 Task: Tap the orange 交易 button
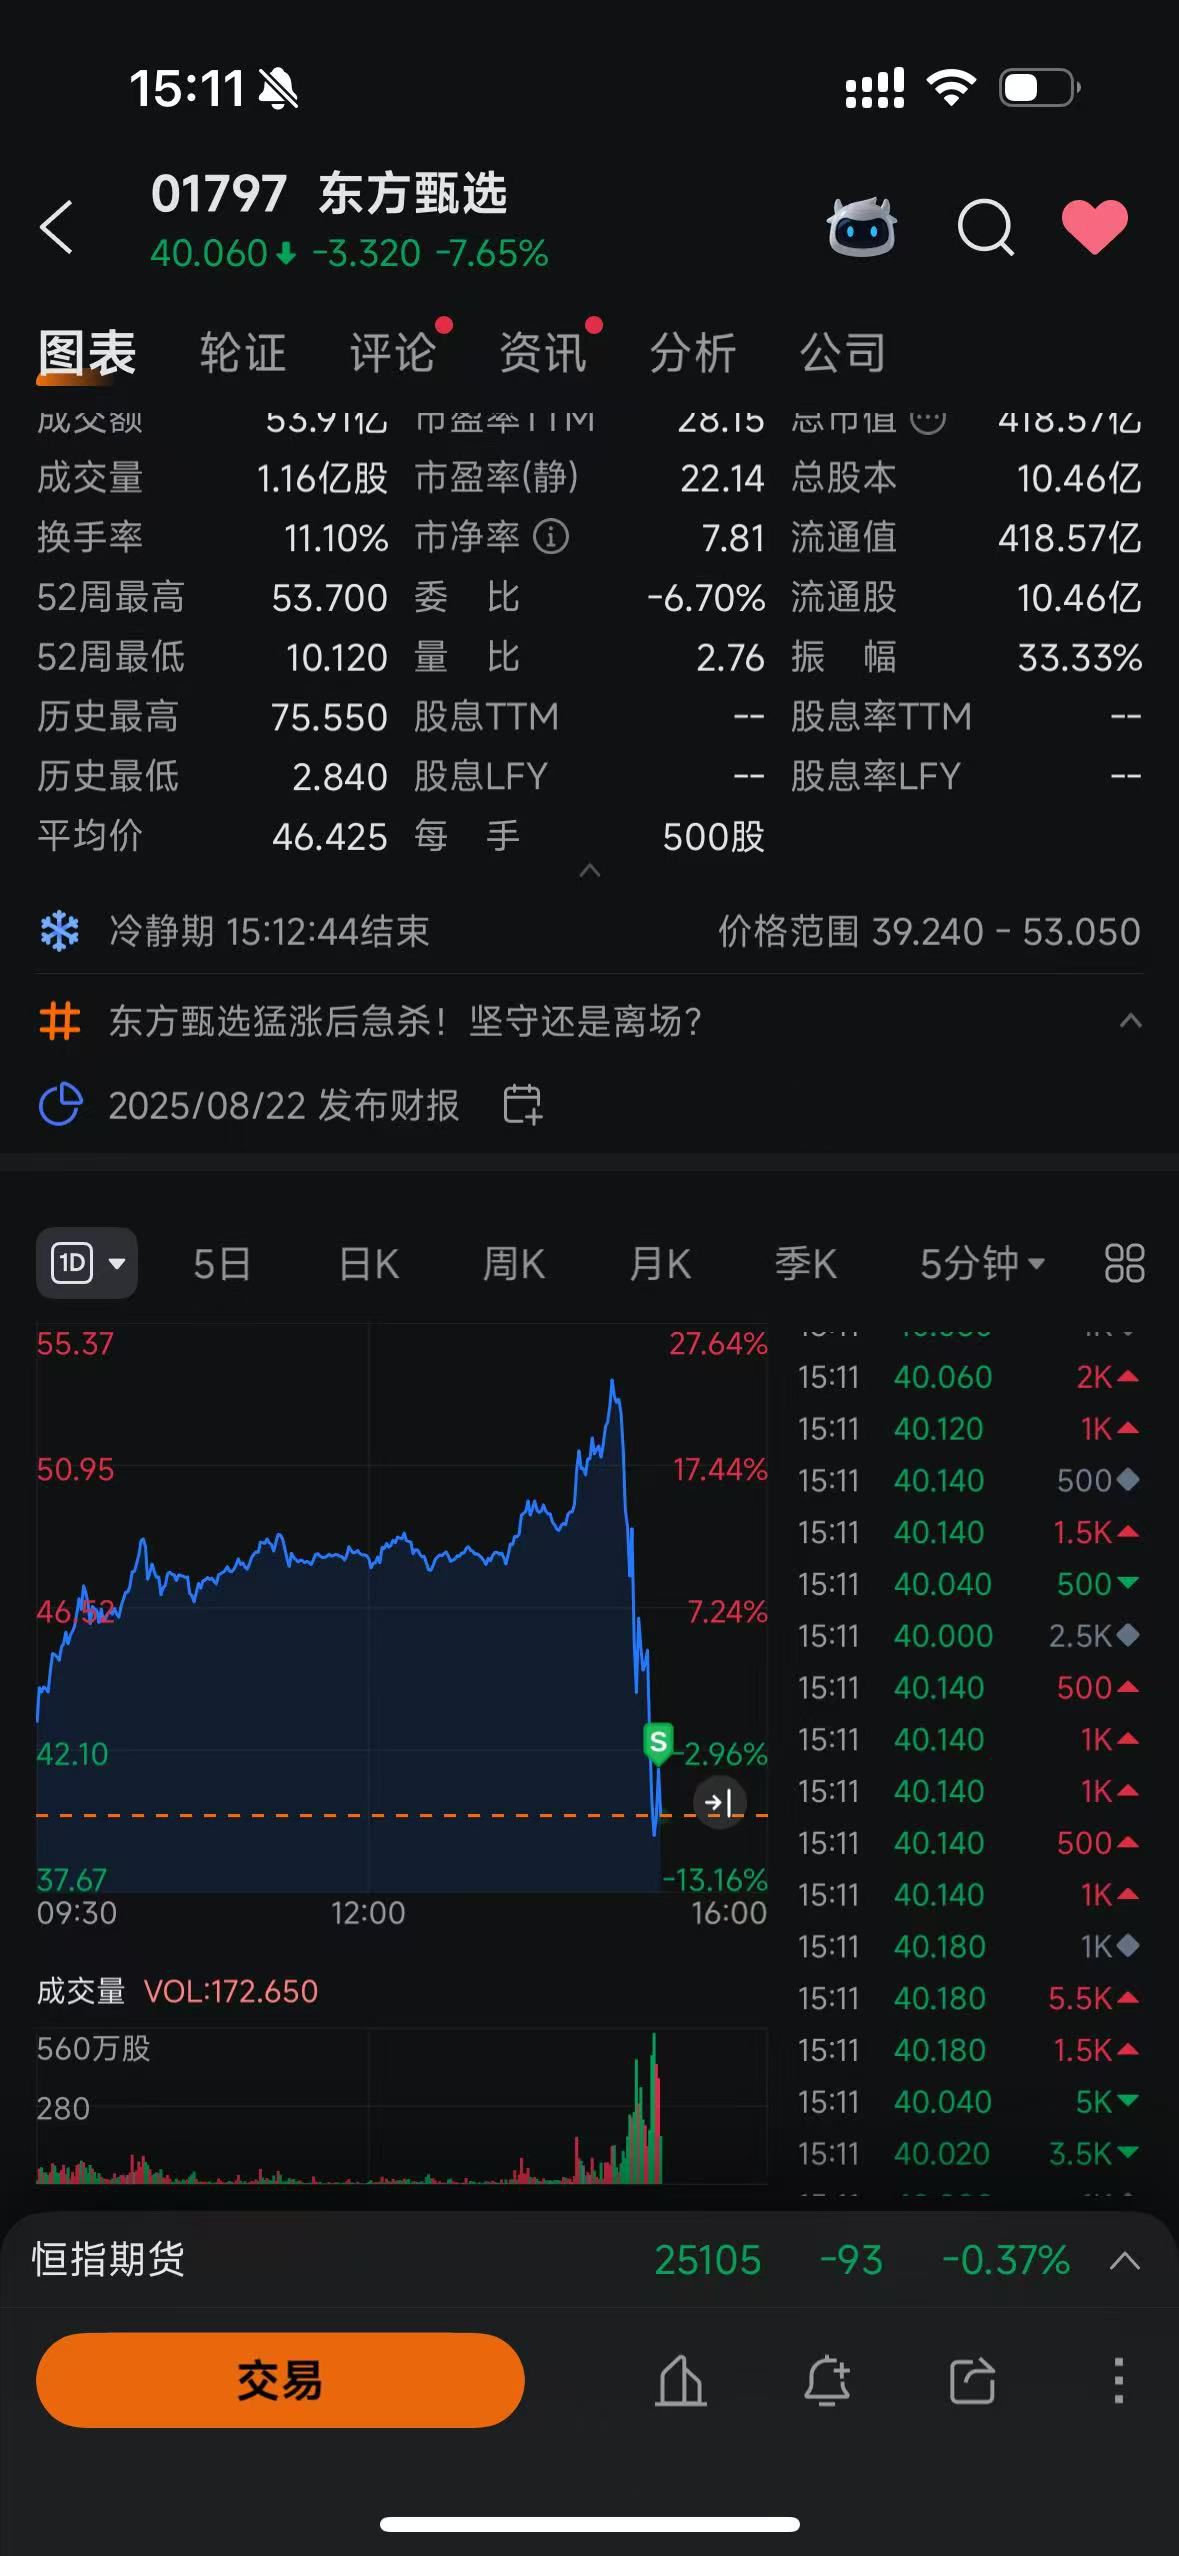pyautogui.click(x=280, y=2380)
